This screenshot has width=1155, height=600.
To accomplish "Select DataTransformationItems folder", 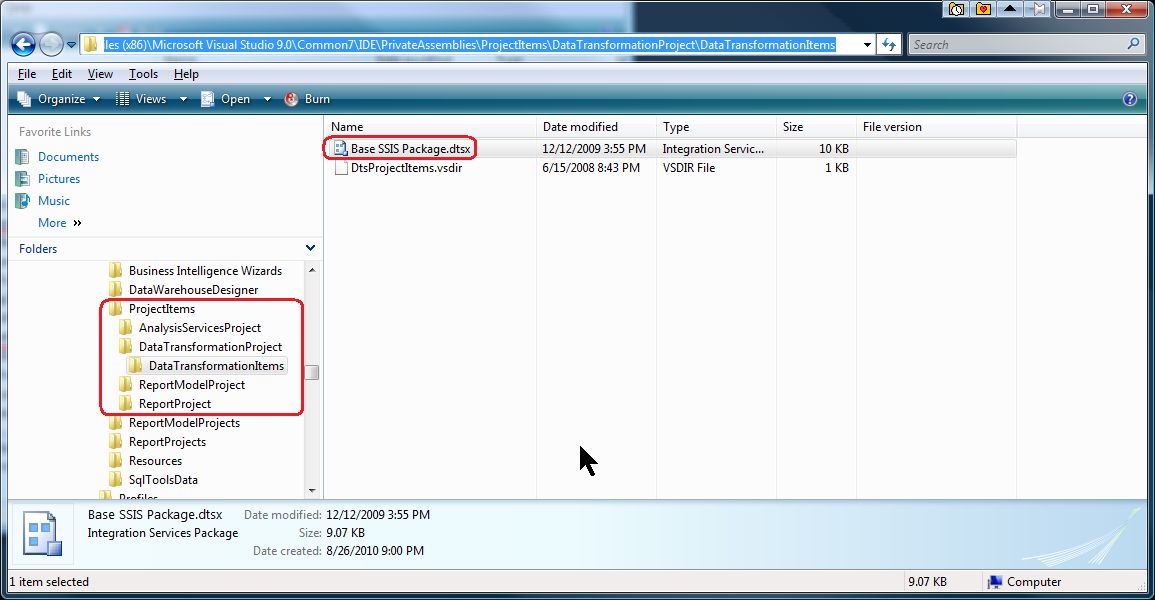I will (216, 366).
